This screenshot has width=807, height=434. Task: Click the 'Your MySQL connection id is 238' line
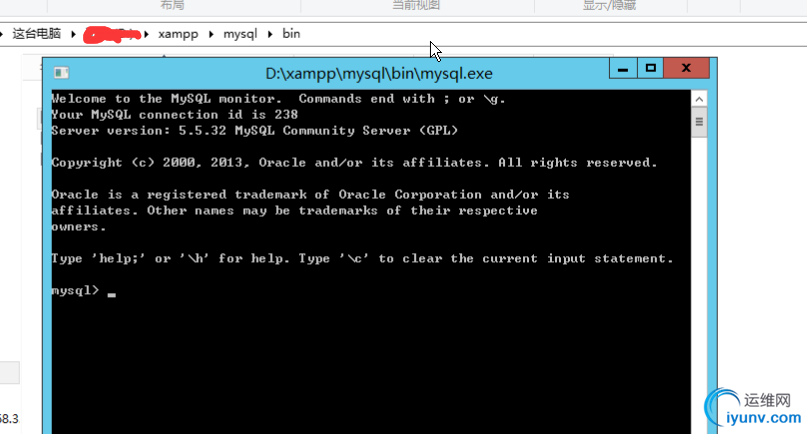pyautogui.click(x=174, y=115)
